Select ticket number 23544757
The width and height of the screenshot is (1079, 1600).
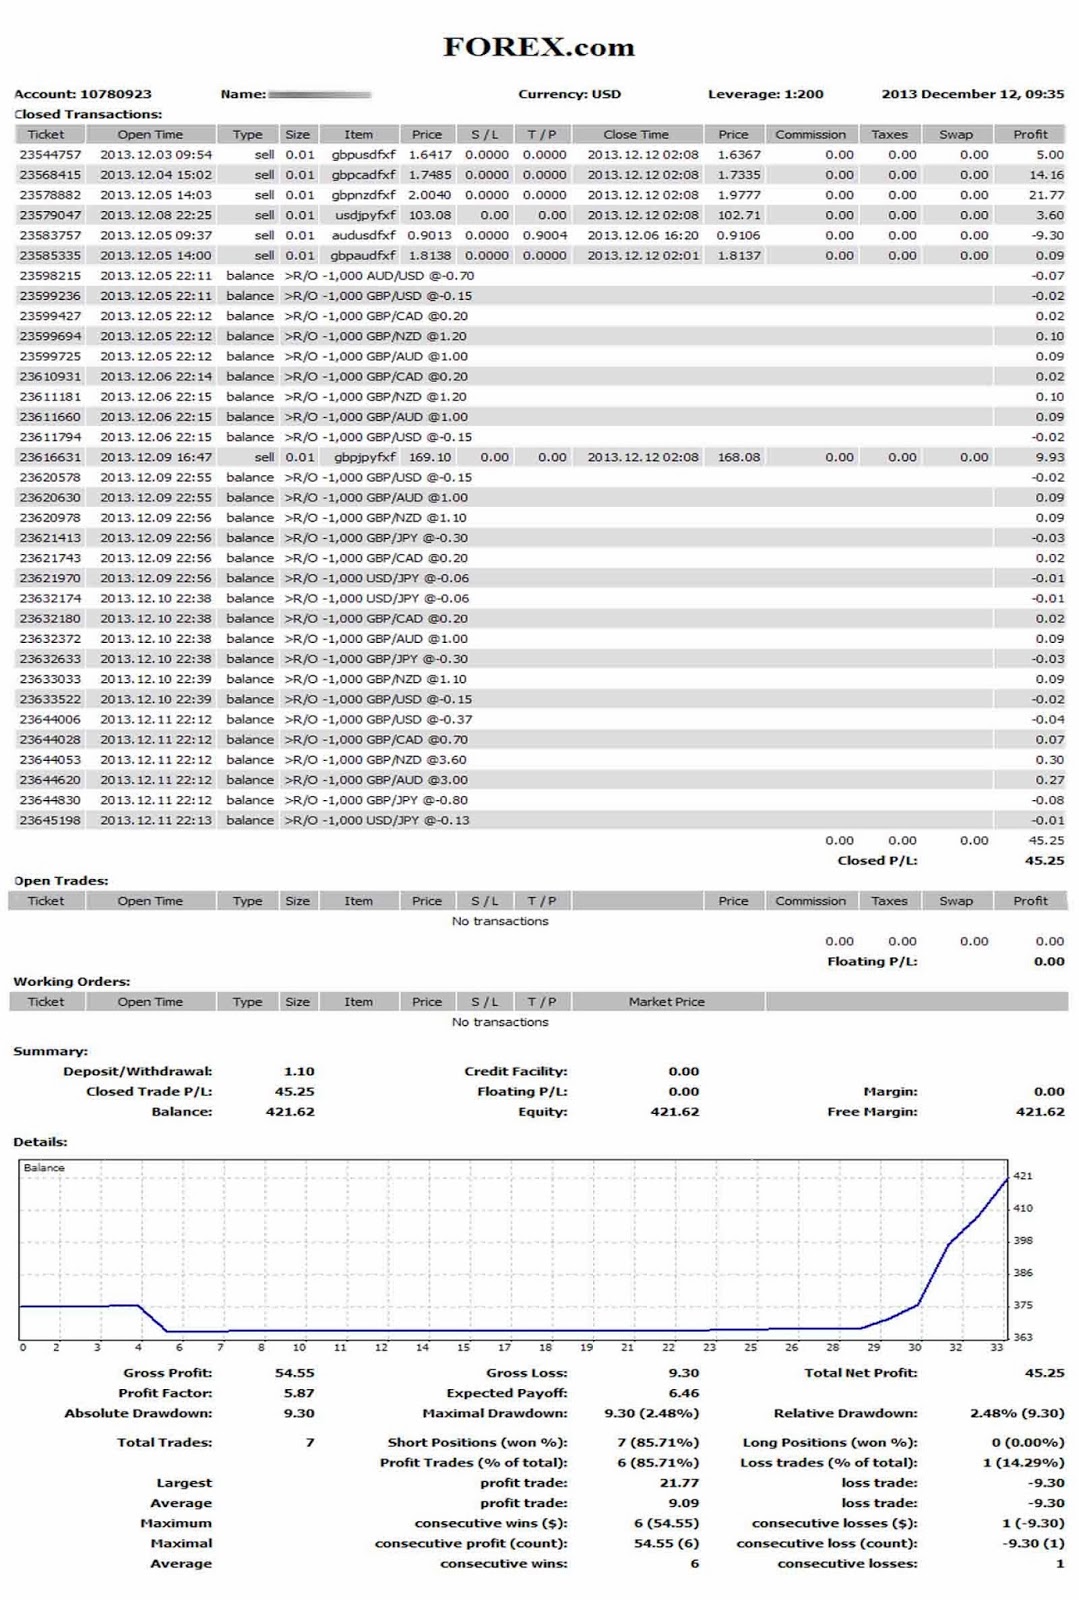click(x=50, y=155)
